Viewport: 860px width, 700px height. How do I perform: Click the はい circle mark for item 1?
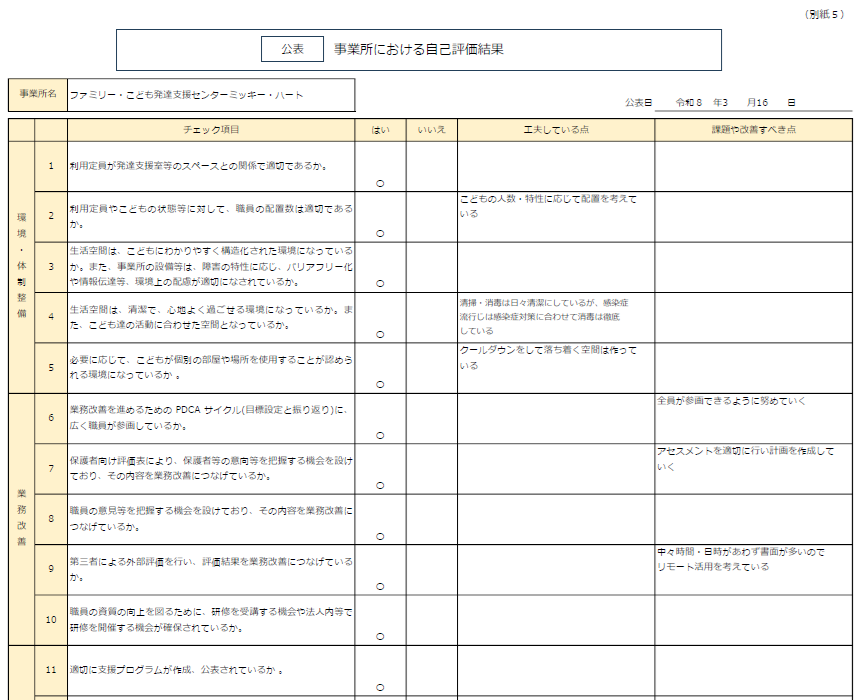380,183
